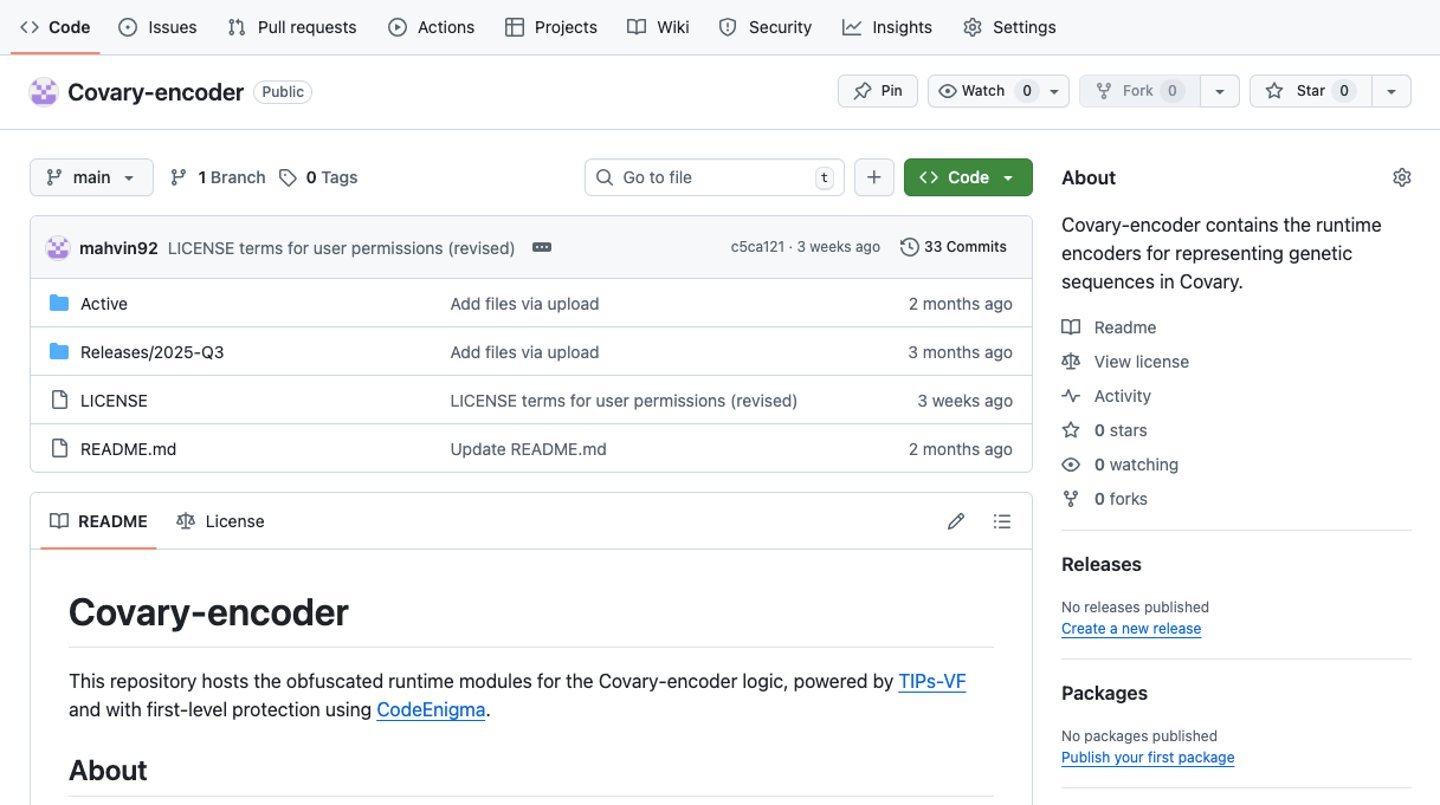1440x805 pixels.
Task: Select the README tab in file viewer
Action: tap(99, 521)
